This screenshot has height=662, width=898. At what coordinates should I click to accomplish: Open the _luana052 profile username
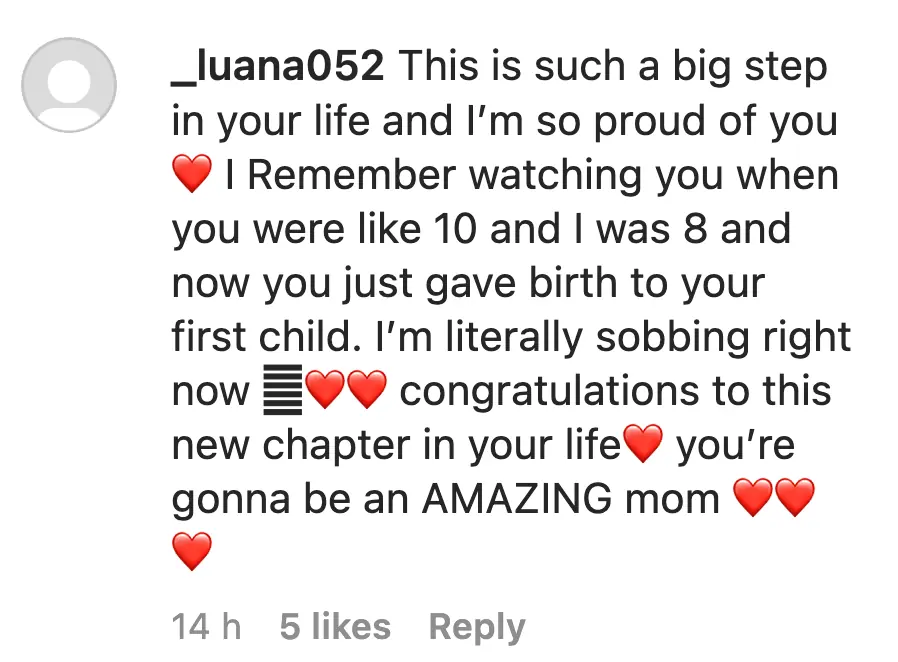278,68
